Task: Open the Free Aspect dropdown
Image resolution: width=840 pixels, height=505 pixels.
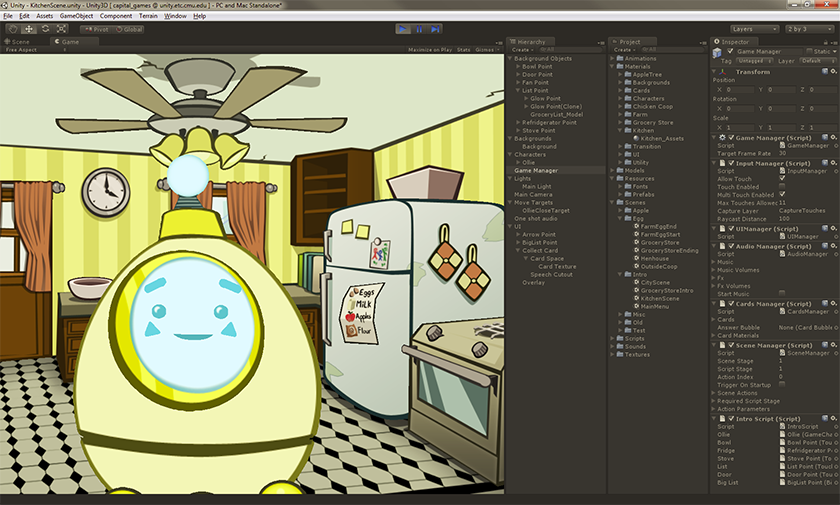Action: pyautogui.click(x=35, y=50)
